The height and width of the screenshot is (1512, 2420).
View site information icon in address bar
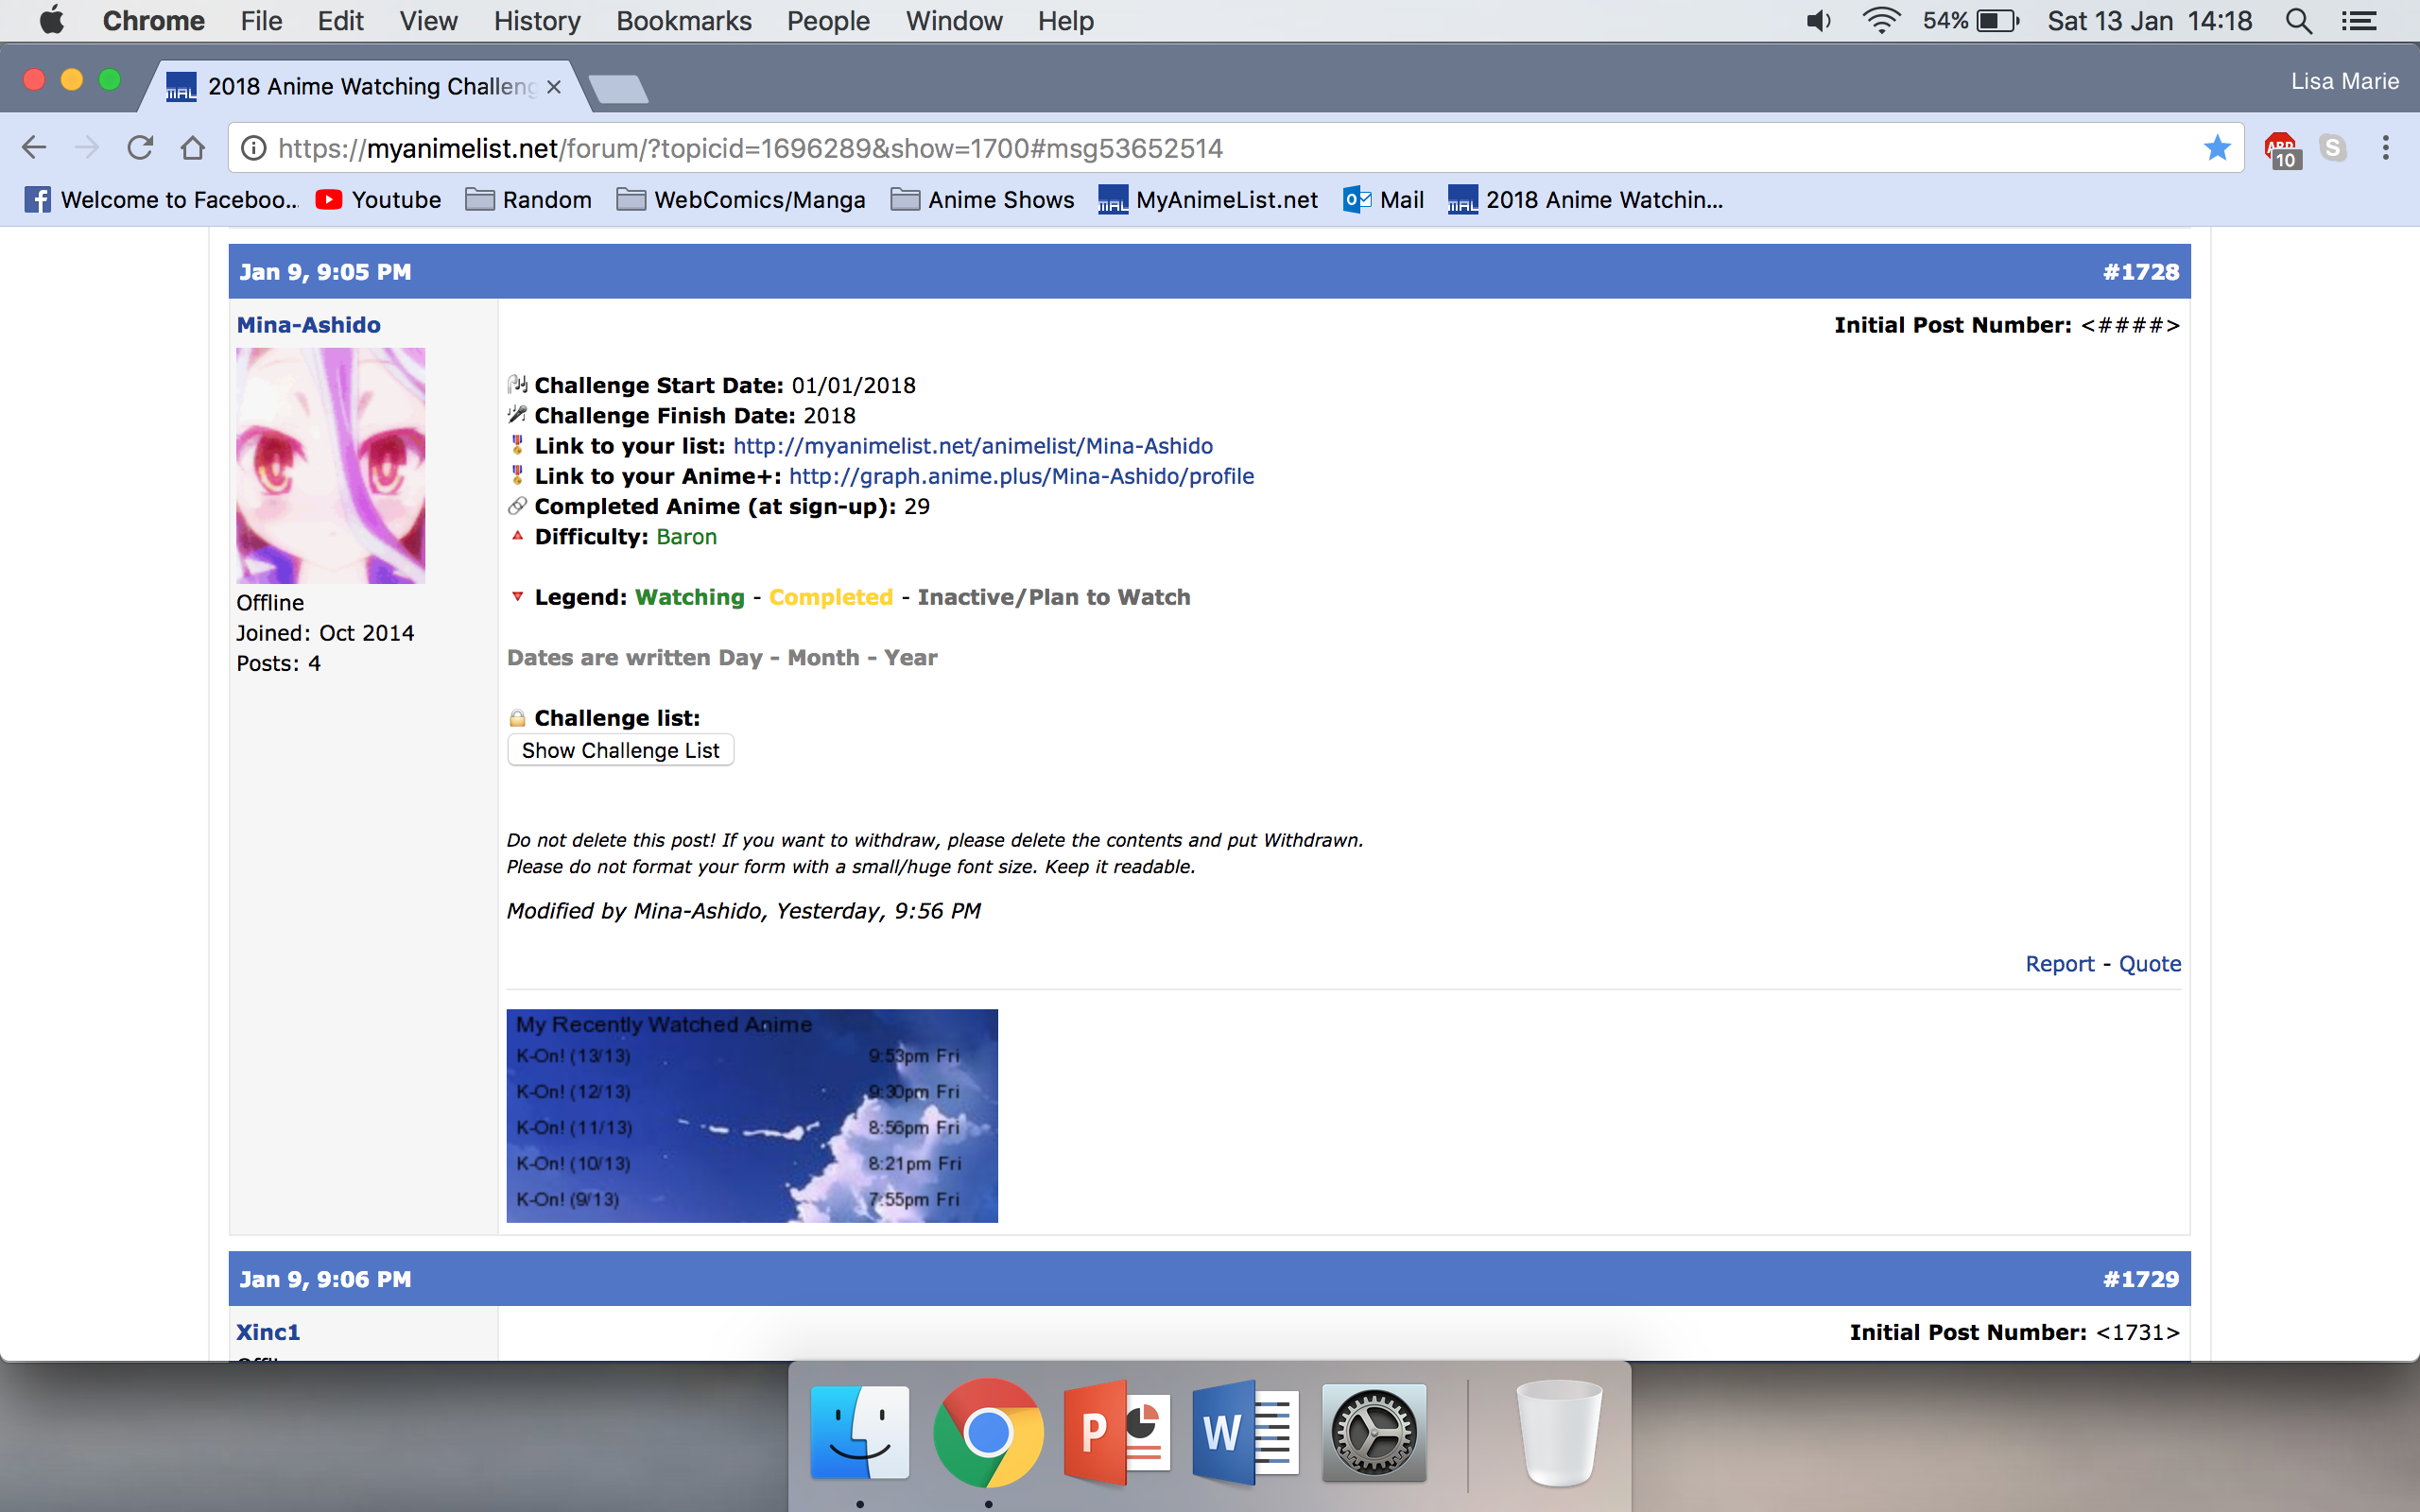click(x=254, y=148)
